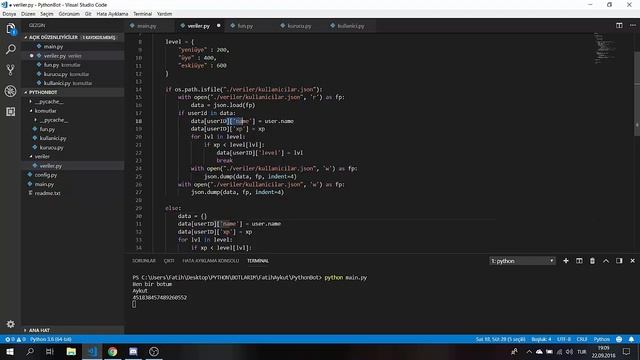Open the Explorer view in activity bar
The width and height of the screenshot is (640, 360).
tap(11, 29)
